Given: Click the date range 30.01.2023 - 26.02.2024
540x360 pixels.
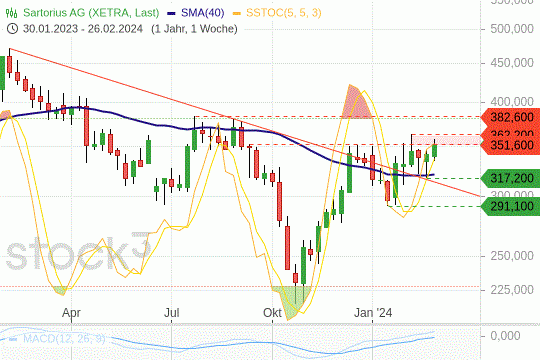Looking at the screenshot, I should [83, 29].
